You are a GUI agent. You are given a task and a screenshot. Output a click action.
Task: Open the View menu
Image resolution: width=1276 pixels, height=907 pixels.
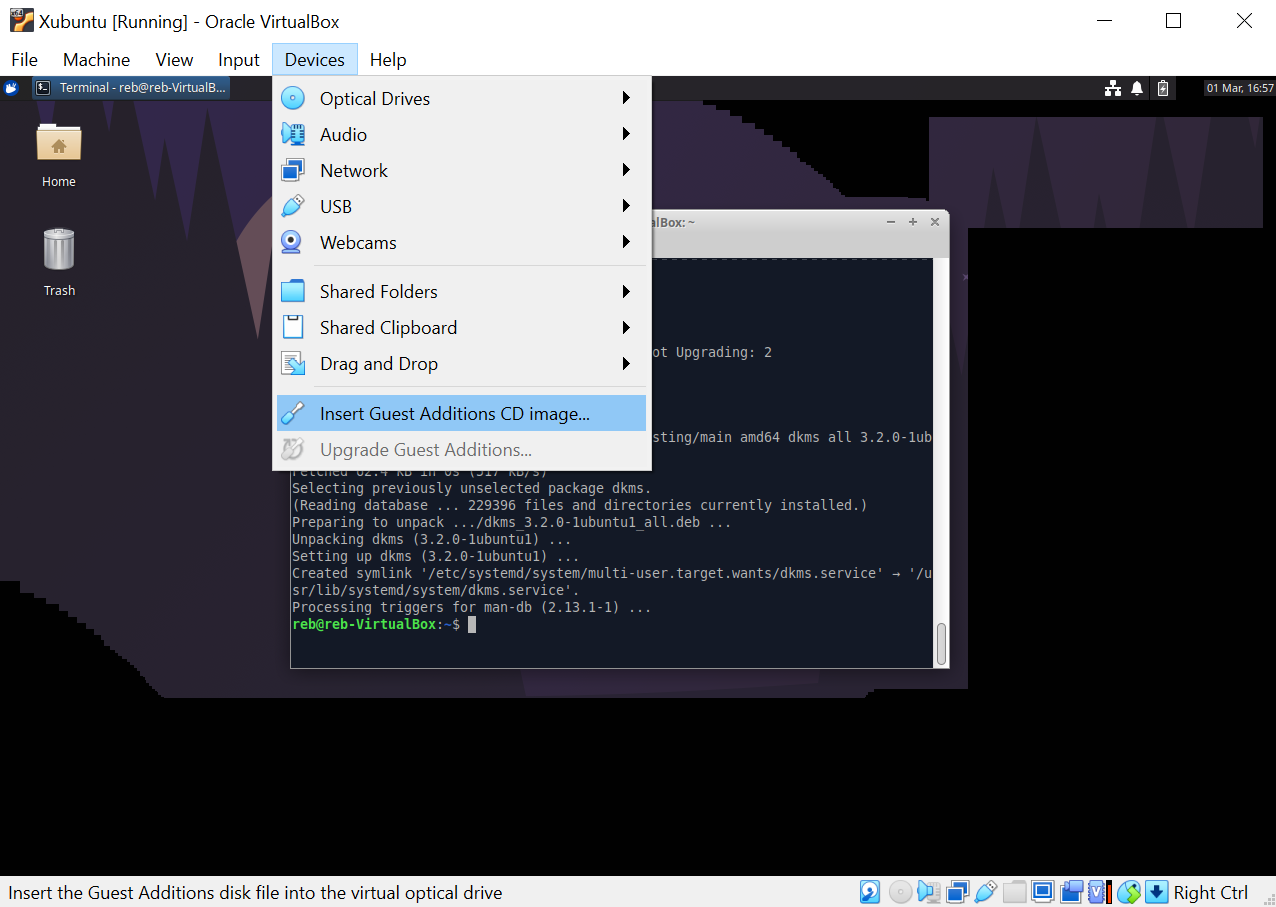click(x=174, y=60)
